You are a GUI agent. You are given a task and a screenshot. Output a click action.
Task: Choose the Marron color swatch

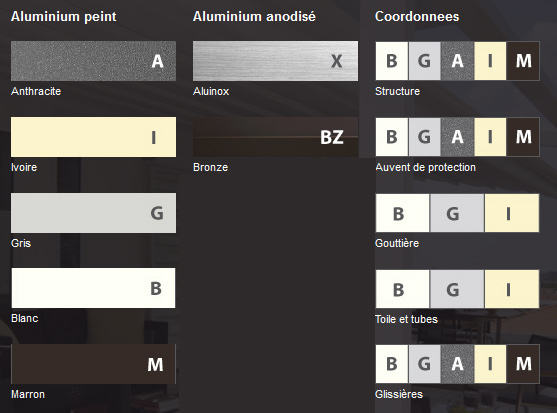93,364
